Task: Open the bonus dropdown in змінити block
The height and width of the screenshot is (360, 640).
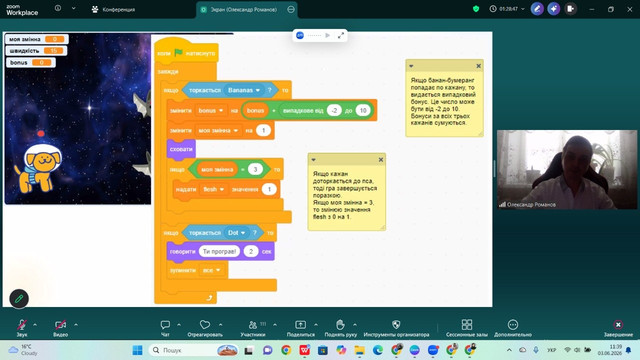Action: [211, 111]
